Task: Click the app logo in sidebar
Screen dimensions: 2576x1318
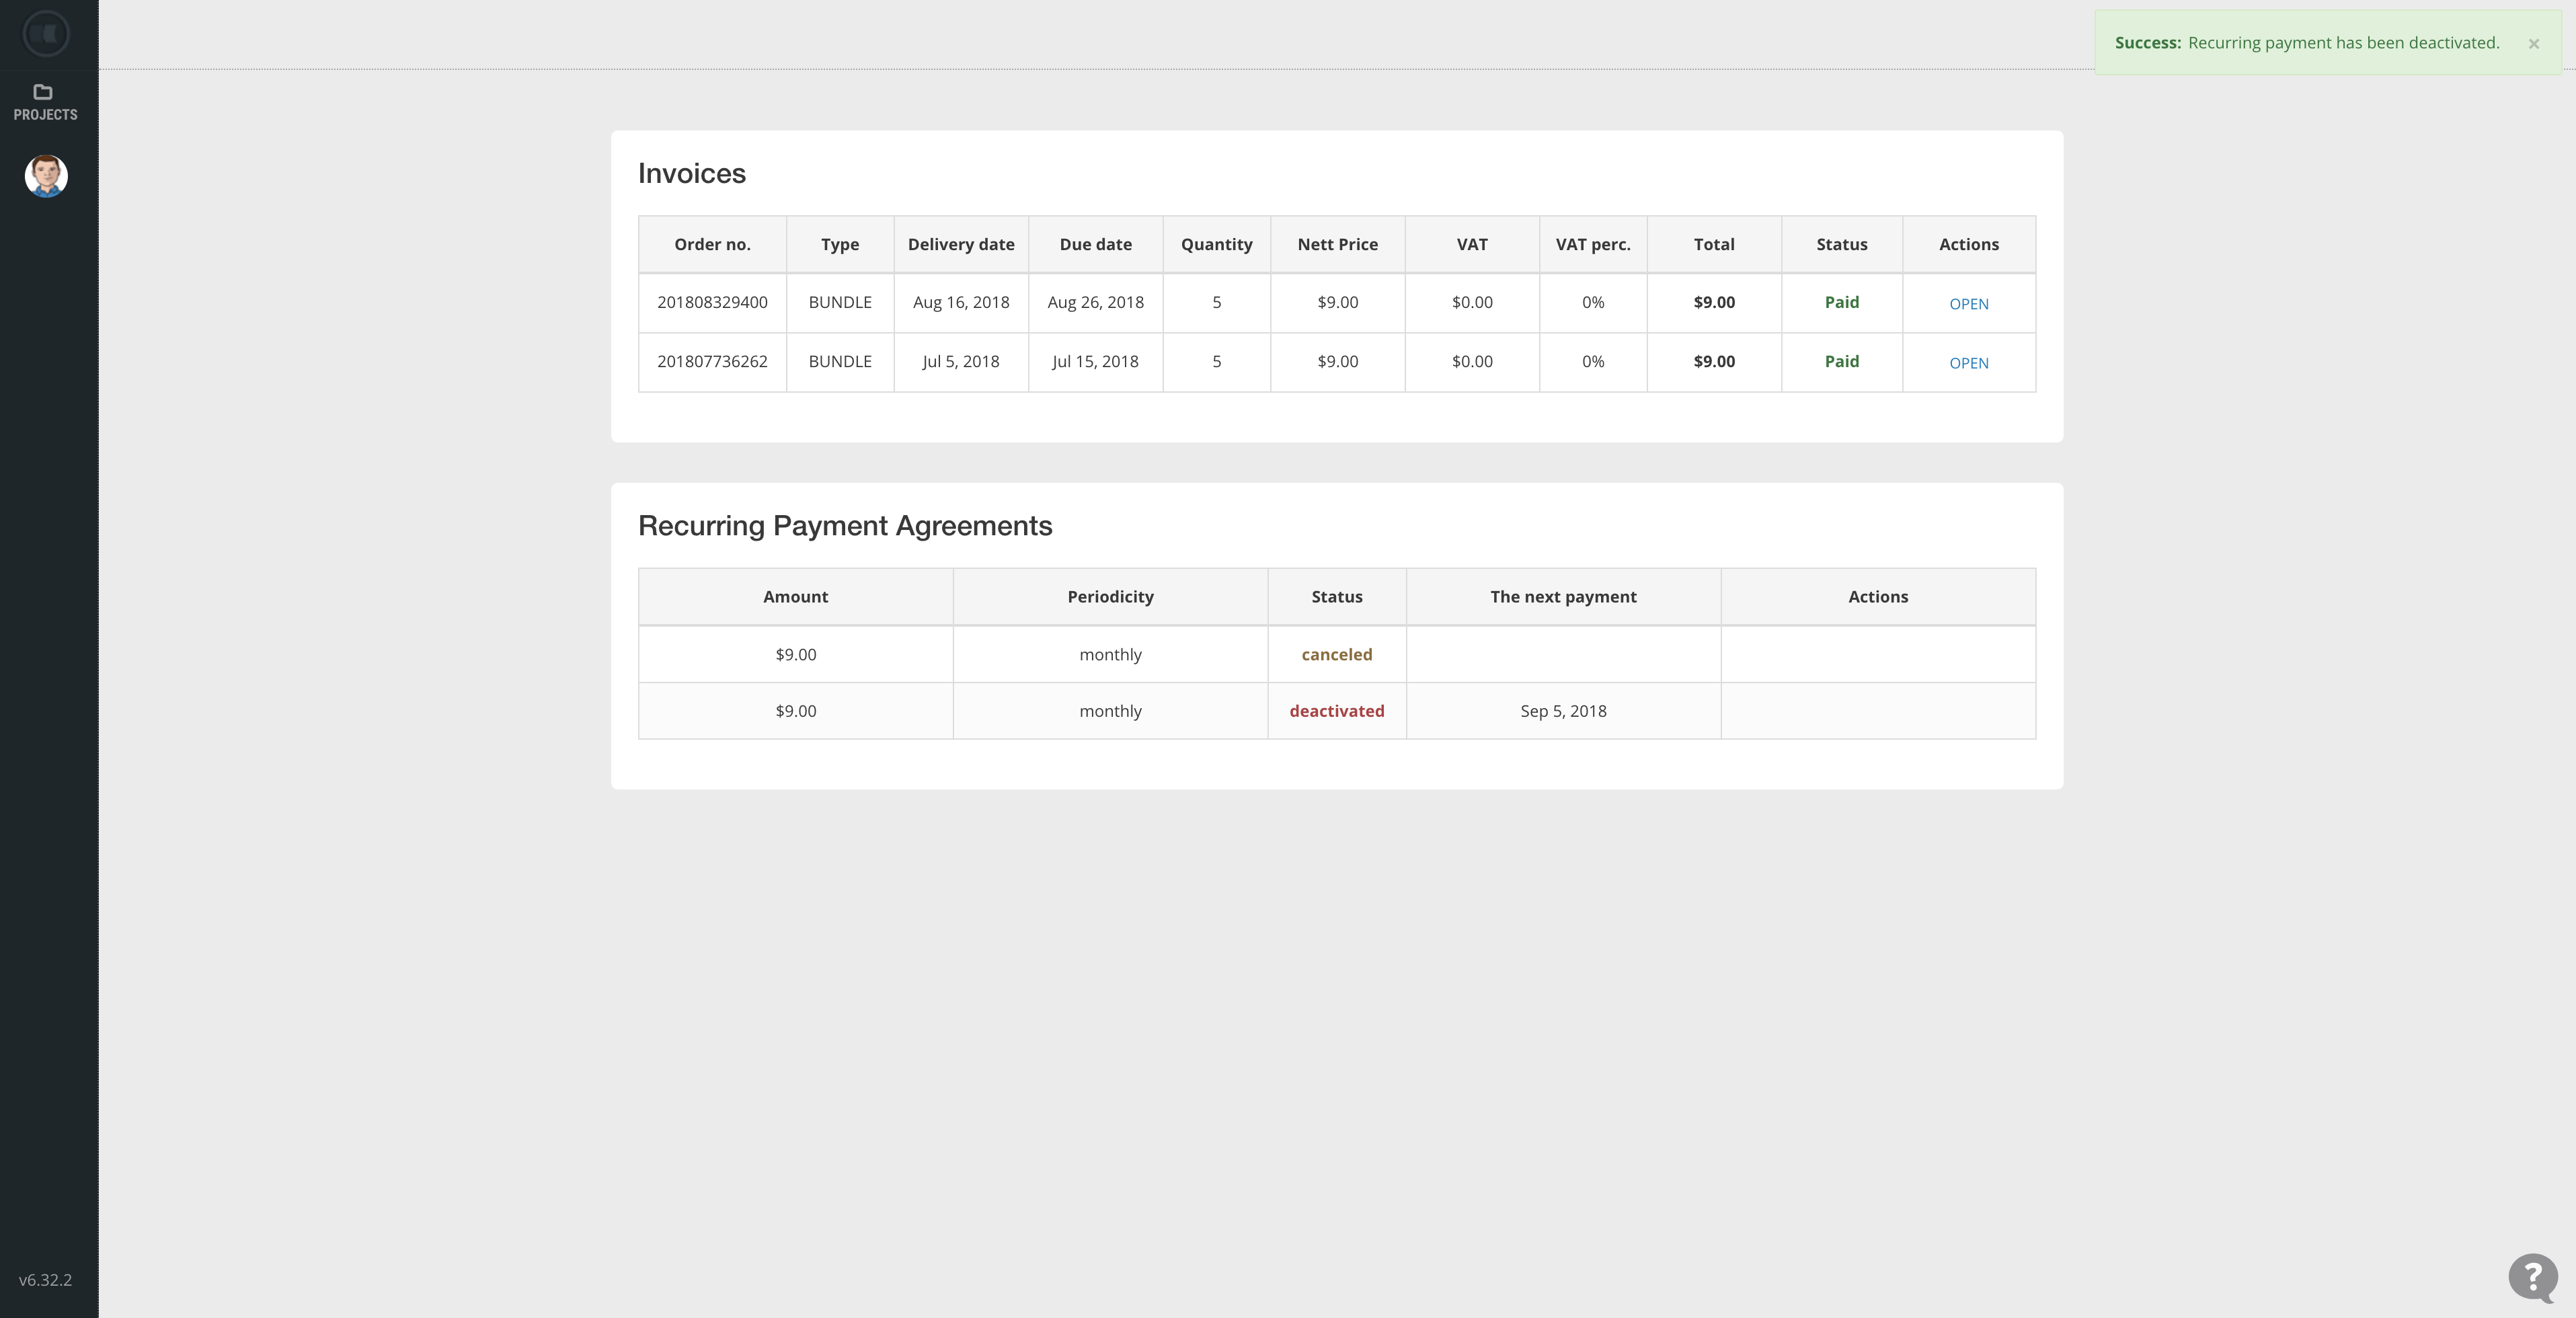Action: 46,34
